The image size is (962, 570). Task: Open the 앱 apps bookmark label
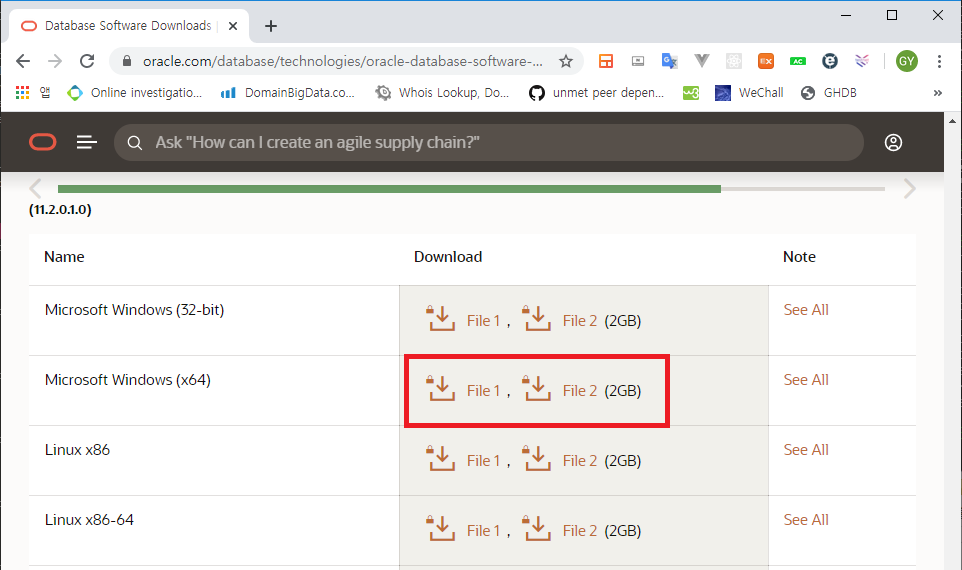pyautogui.click(x=45, y=93)
